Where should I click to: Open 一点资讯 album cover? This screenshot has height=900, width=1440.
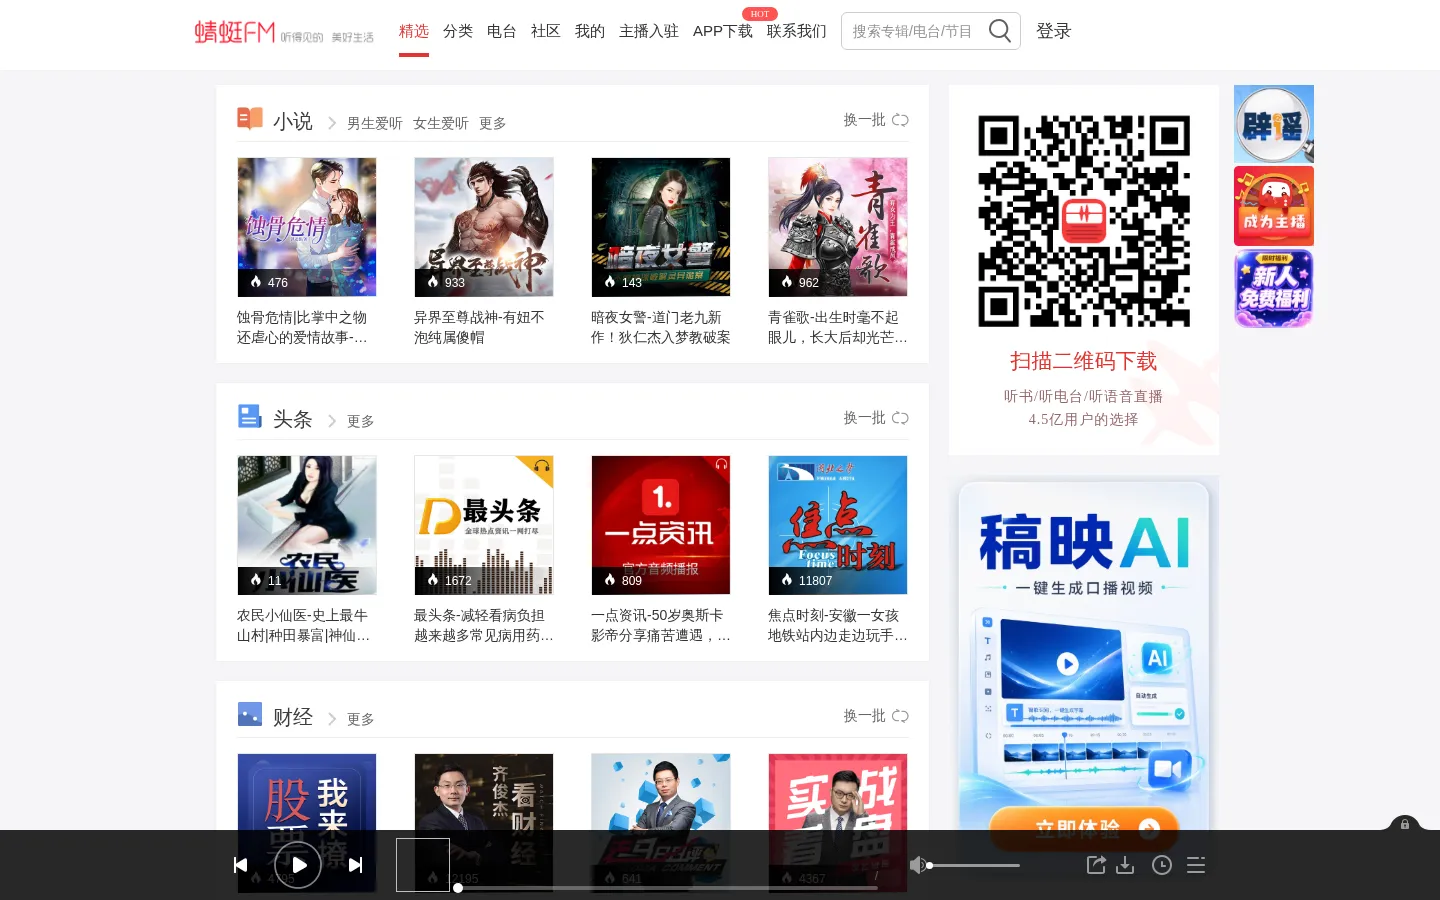(x=661, y=525)
